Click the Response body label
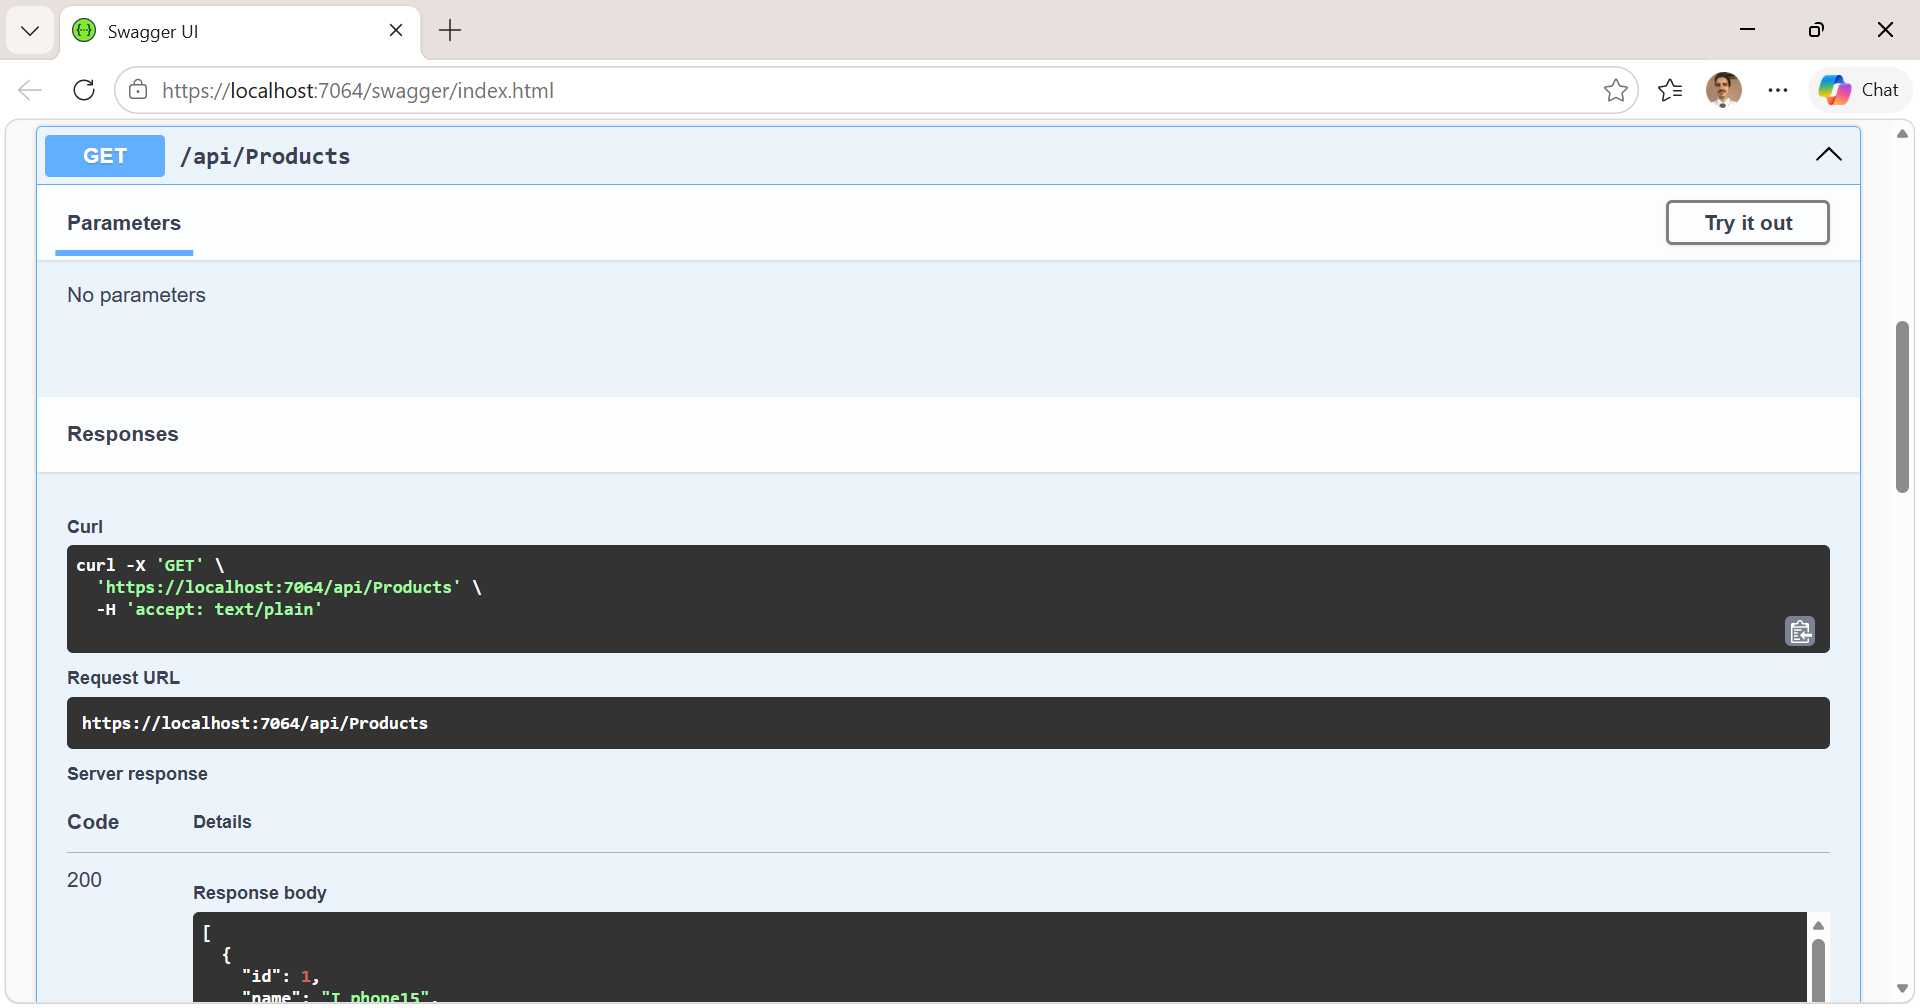 [260, 893]
